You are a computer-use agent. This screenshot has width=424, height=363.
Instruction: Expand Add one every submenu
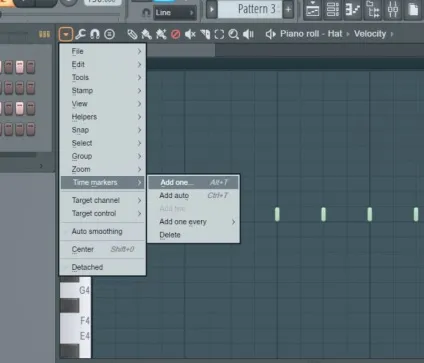[x=193, y=222]
